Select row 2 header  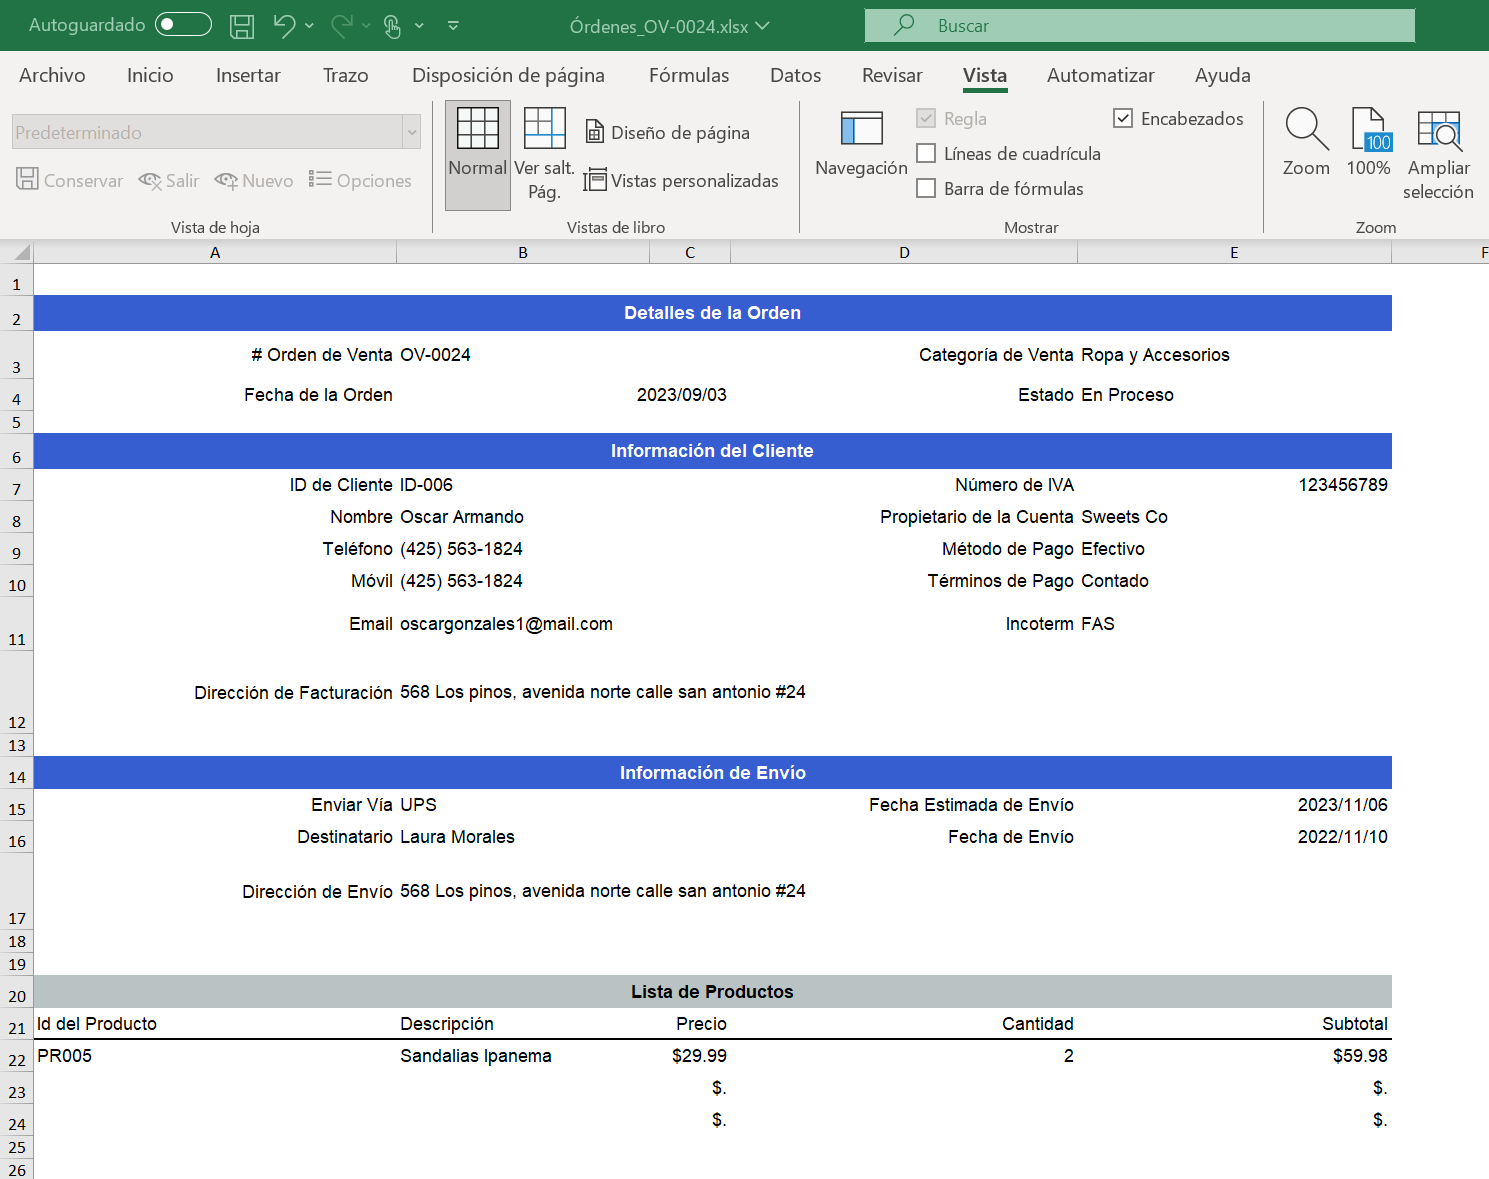17,313
